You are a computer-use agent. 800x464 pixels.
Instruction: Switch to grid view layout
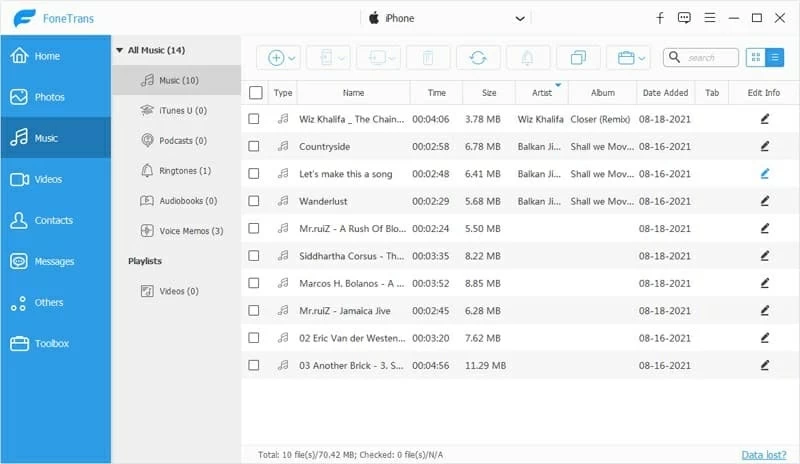pyautogui.click(x=756, y=58)
